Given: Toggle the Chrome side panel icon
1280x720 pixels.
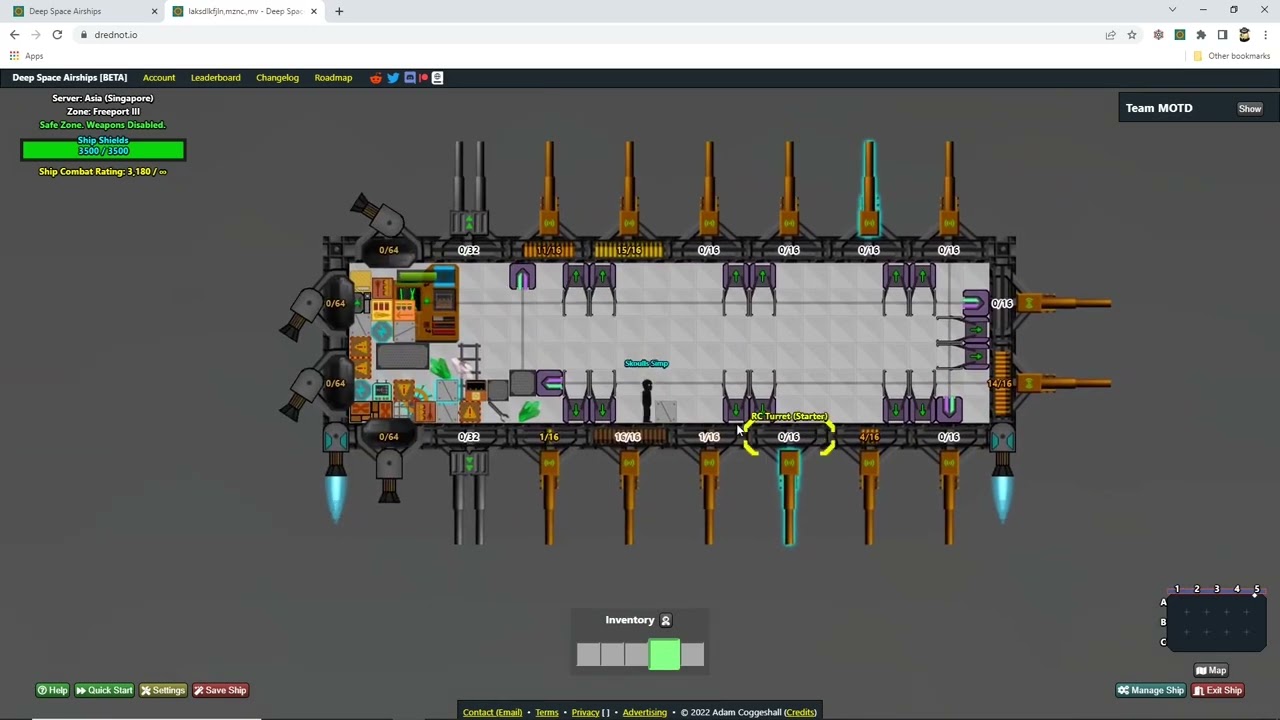Looking at the screenshot, I should pos(1222,35).
